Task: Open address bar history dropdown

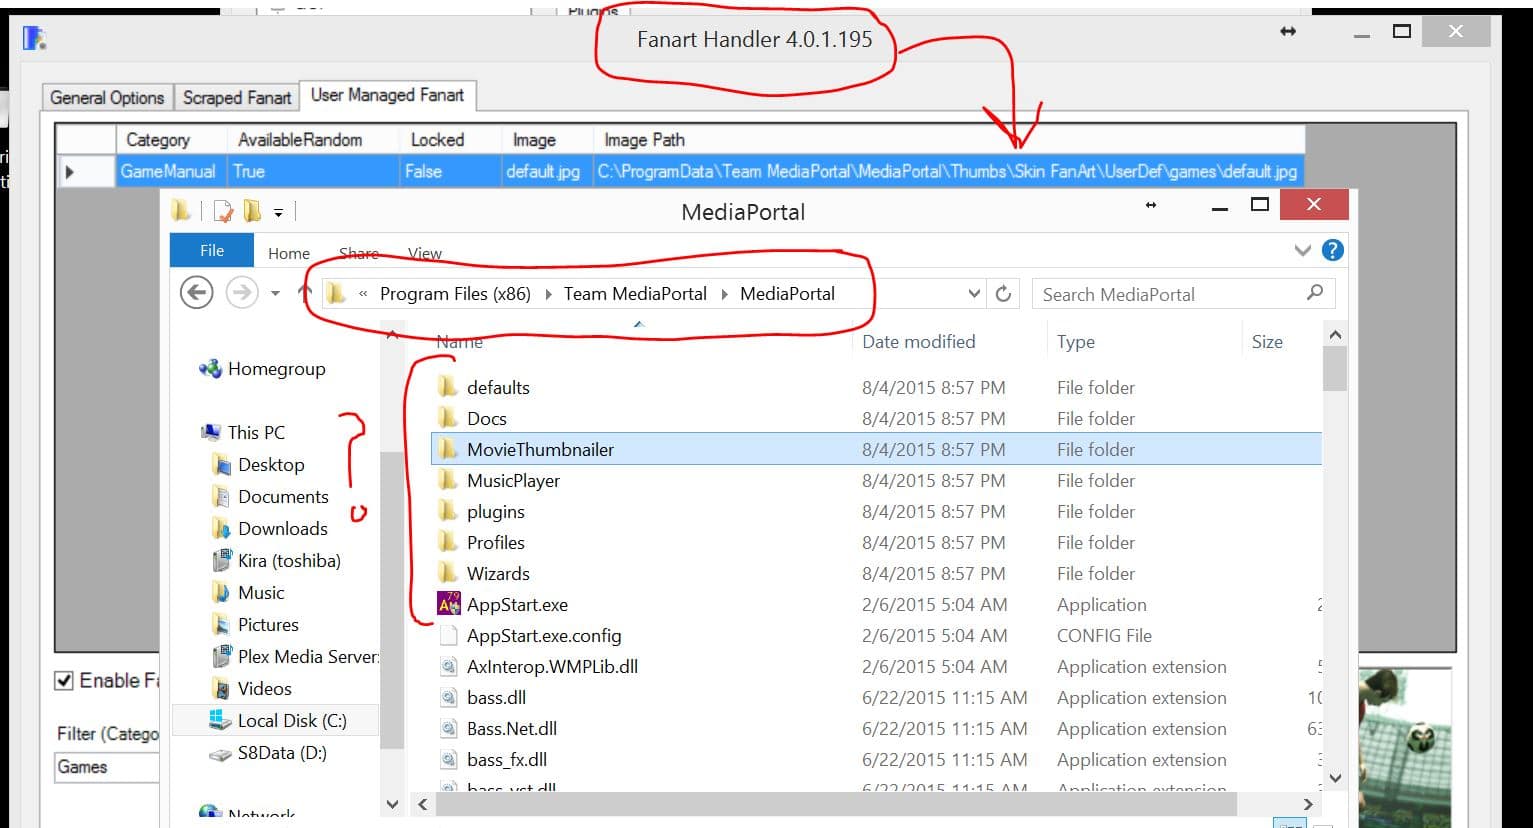Action: pyautogui.click(x=974, y=294)
